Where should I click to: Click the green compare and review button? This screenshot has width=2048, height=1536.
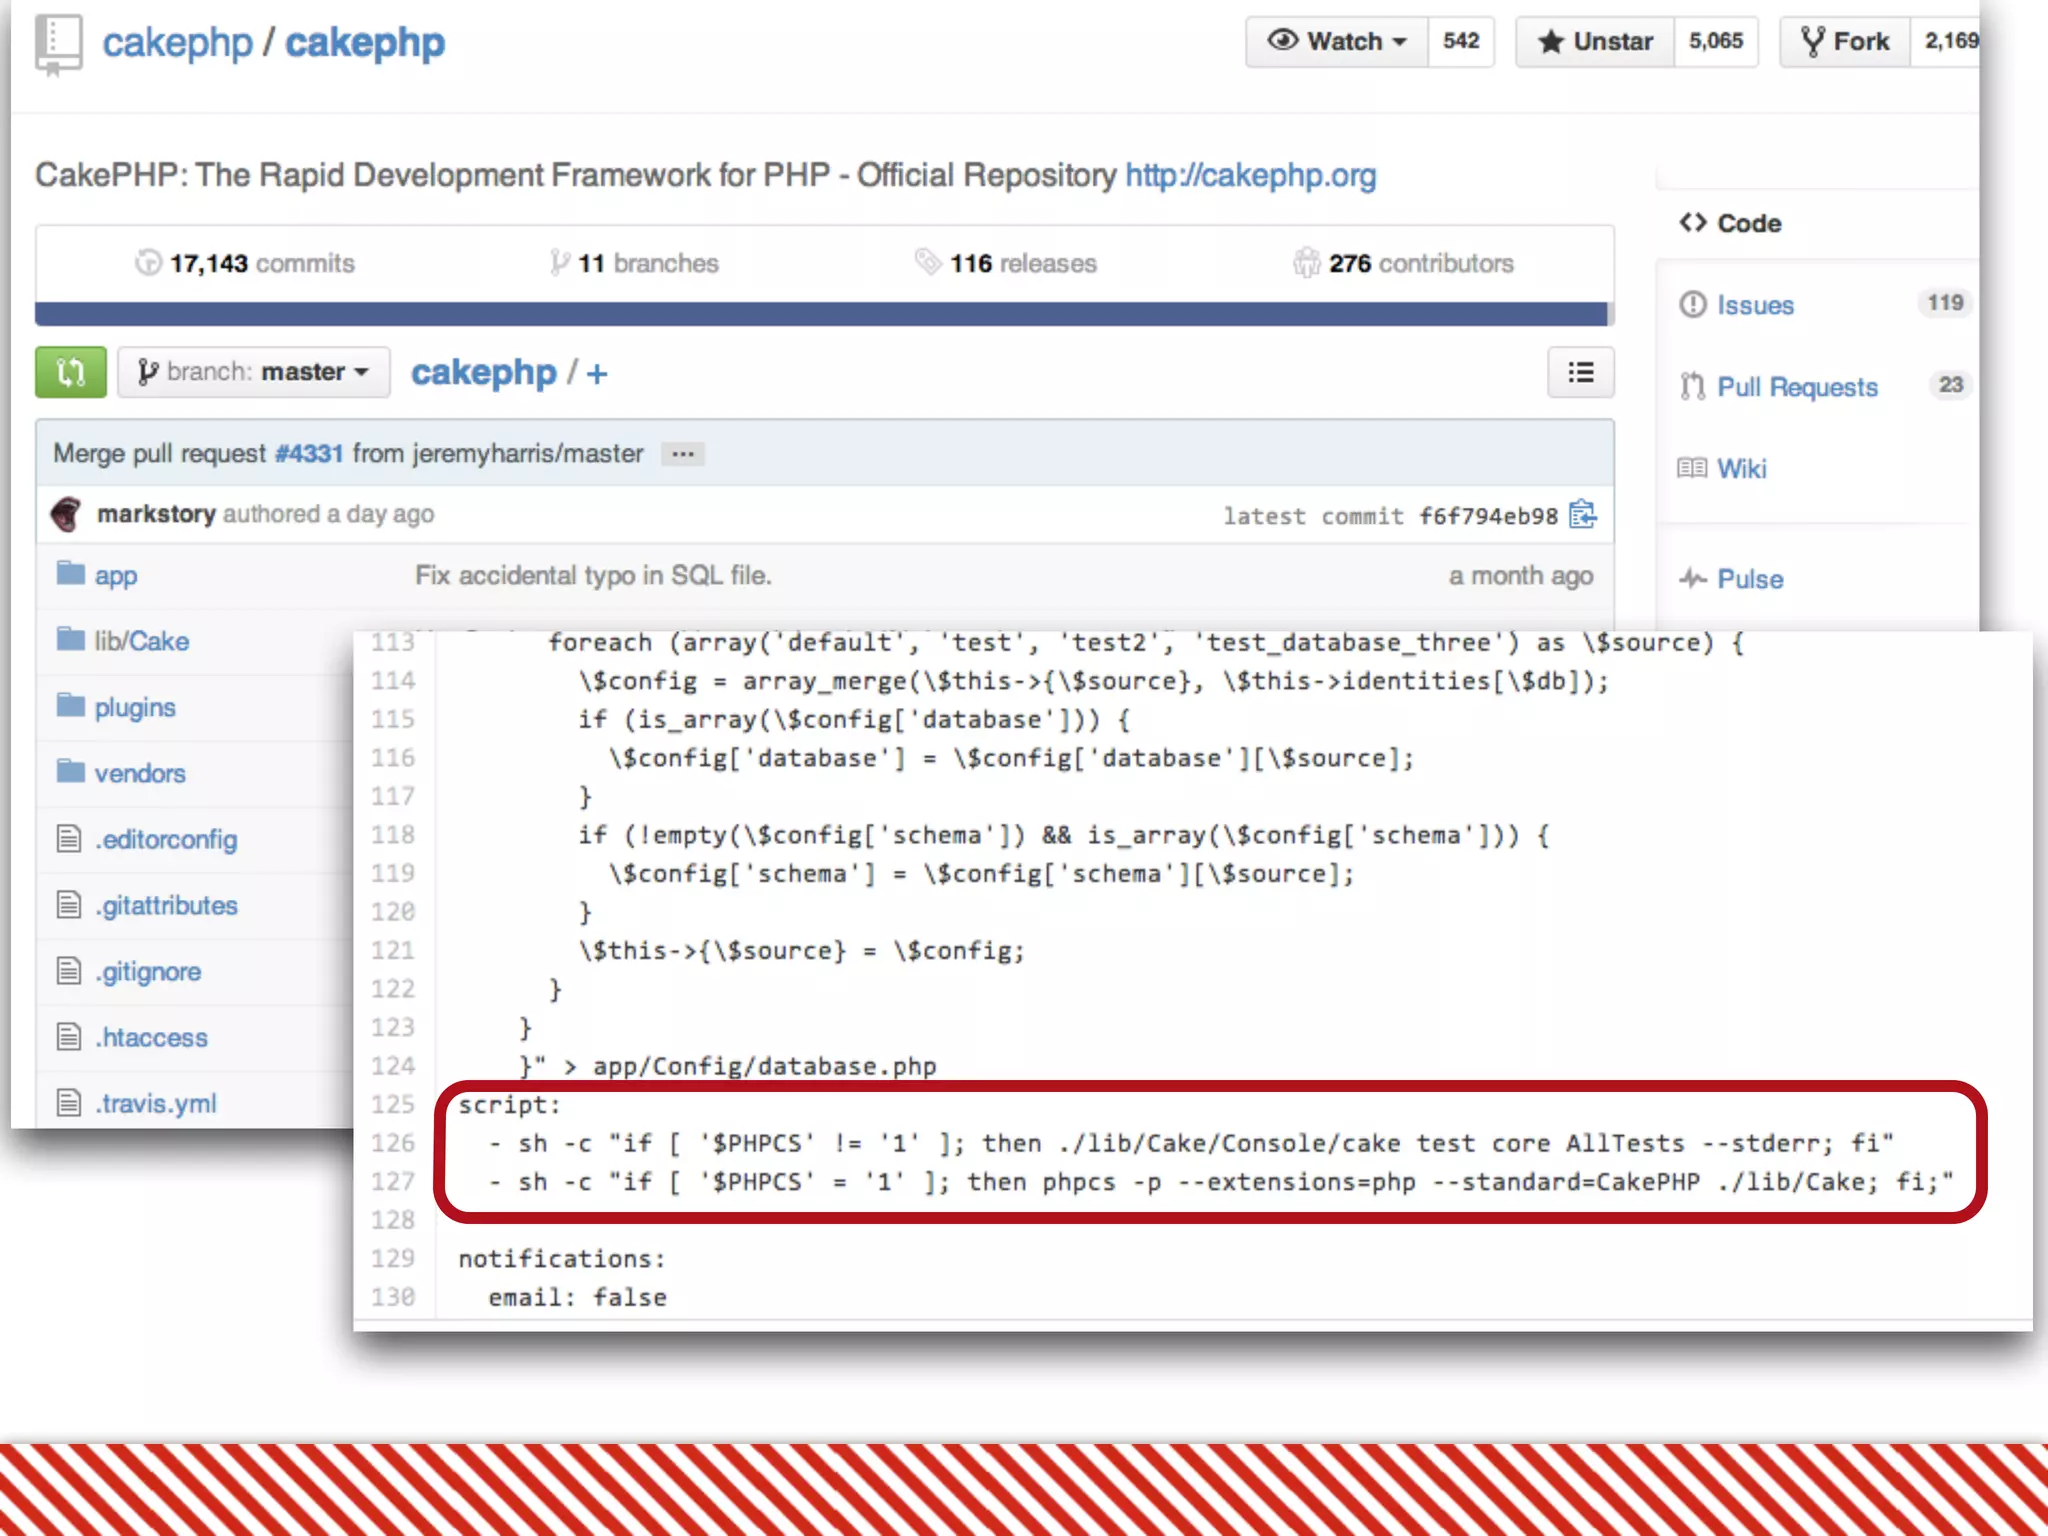click(x=70, y=372)
